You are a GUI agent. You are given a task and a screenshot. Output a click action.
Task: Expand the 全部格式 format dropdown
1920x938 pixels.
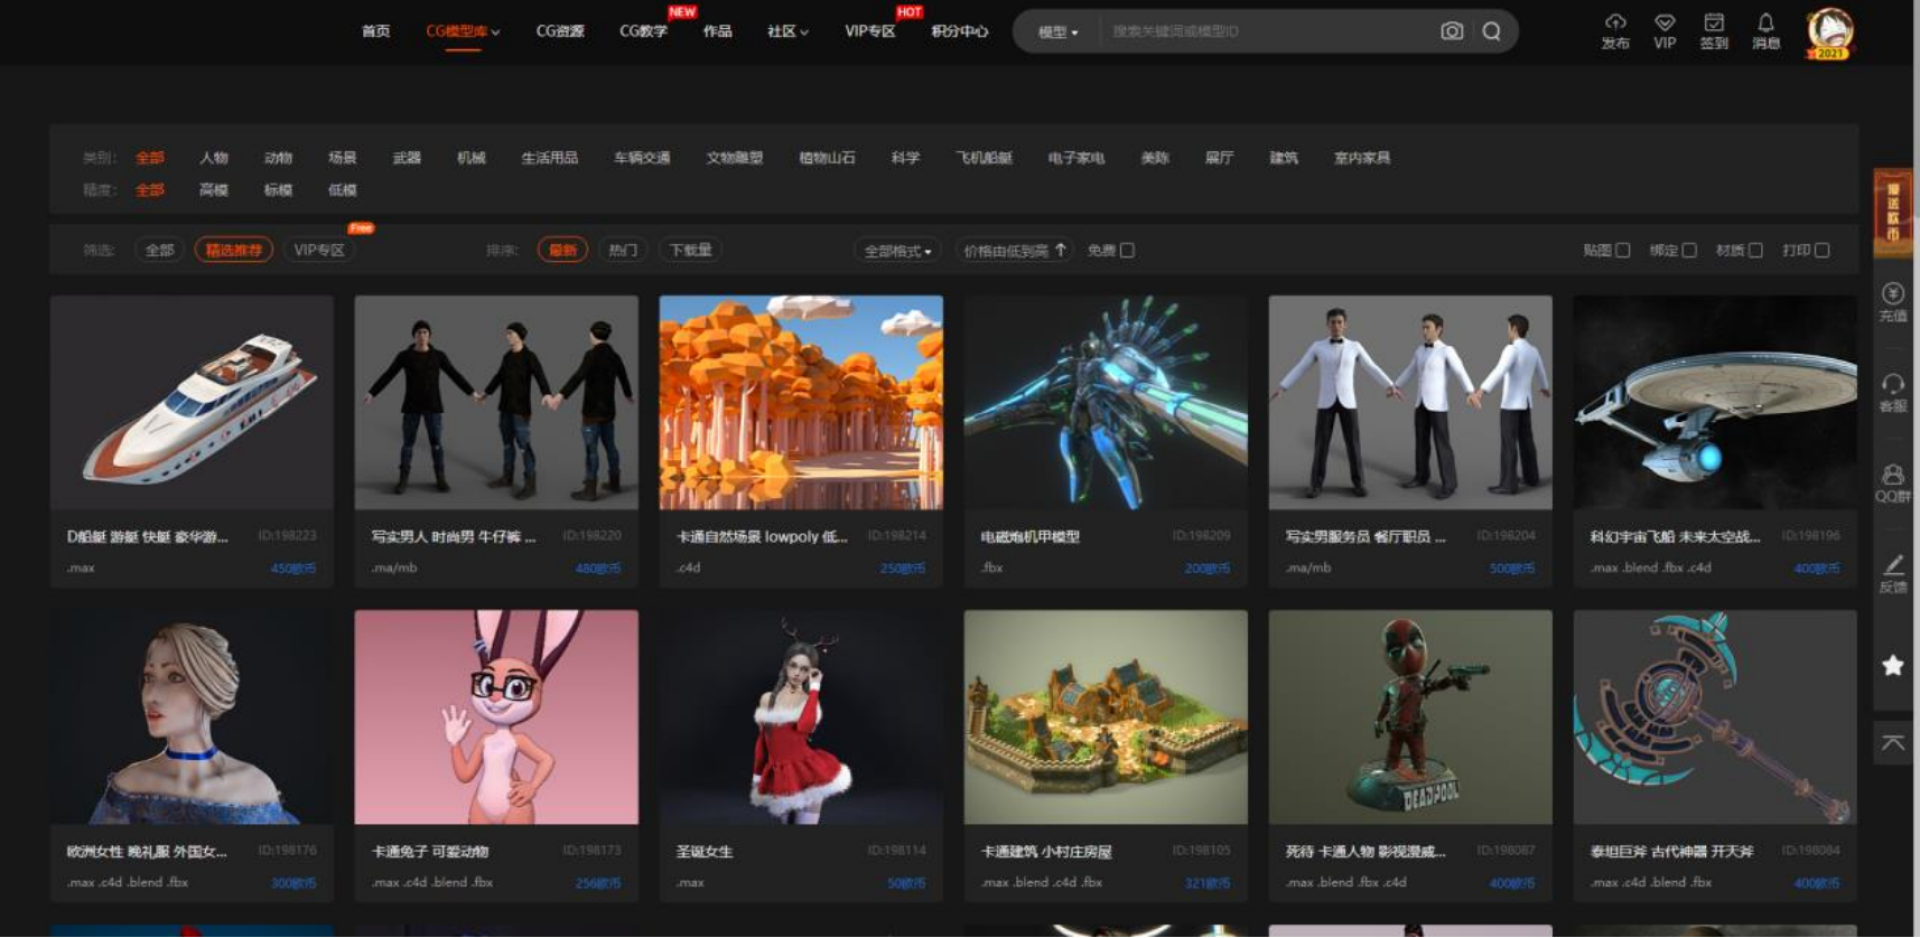(x=897, y=251)
